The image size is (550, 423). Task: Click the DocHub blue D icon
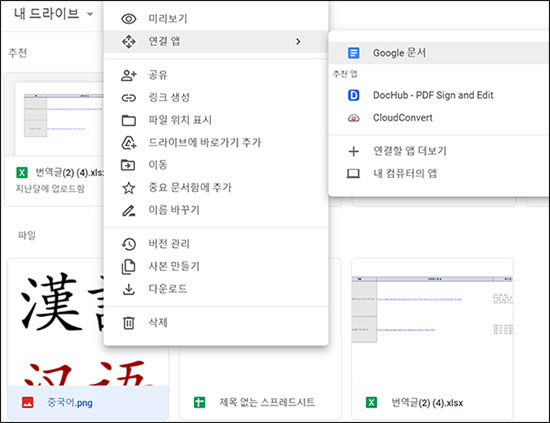click(x=353, y=95)
